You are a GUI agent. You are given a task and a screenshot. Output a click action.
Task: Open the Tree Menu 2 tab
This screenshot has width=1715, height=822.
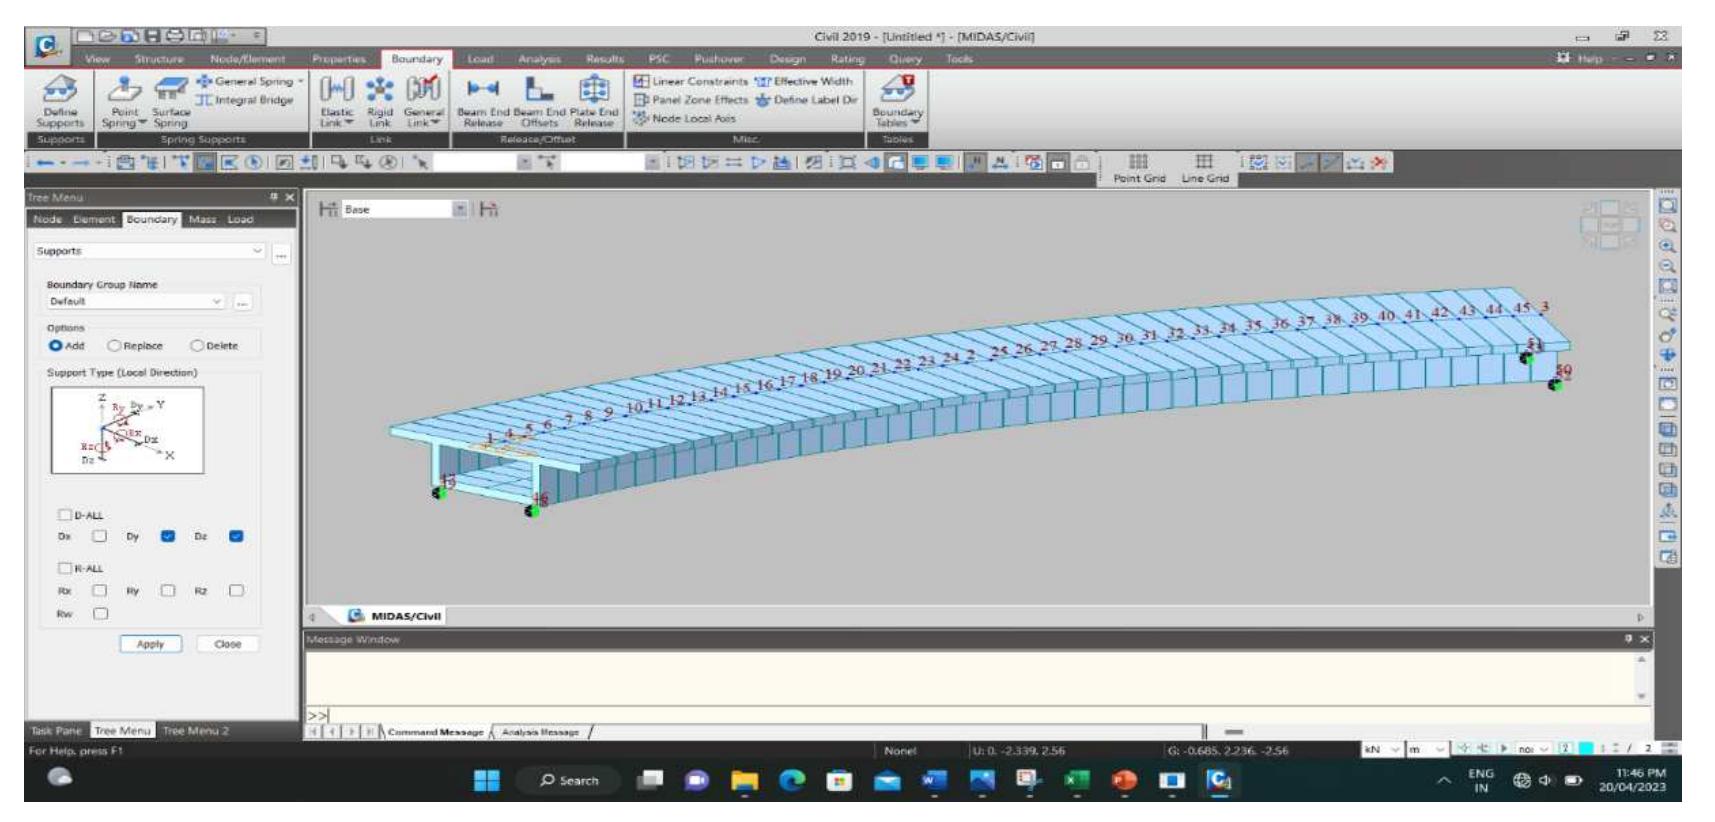[196, 731]
